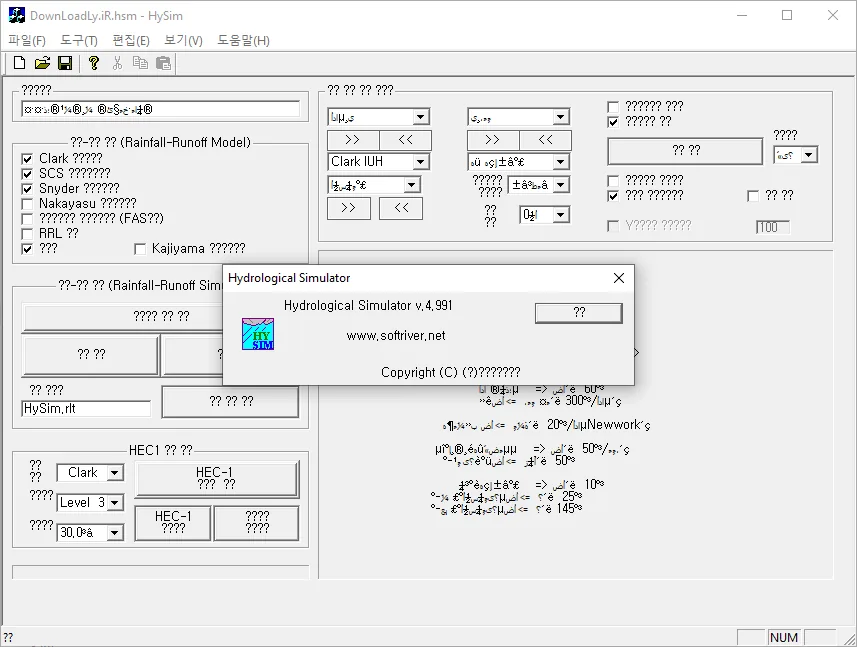Open the Level 3 dropdown
The width and height of the screenshot is (857, 647).
[x=115, y=503]
